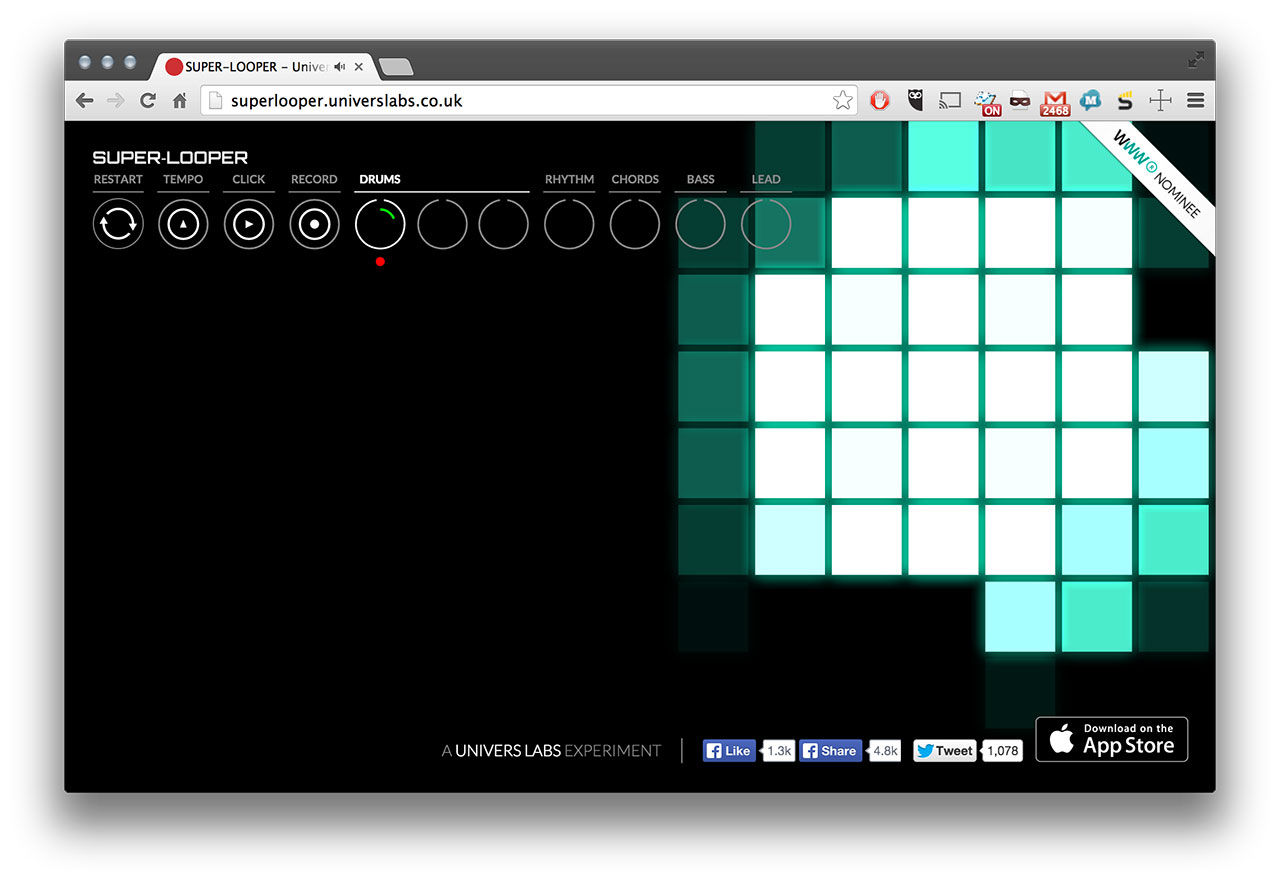The image size is (1280, 882).
Task: Click the Twitter Tweet button
Action: [944, 751]
